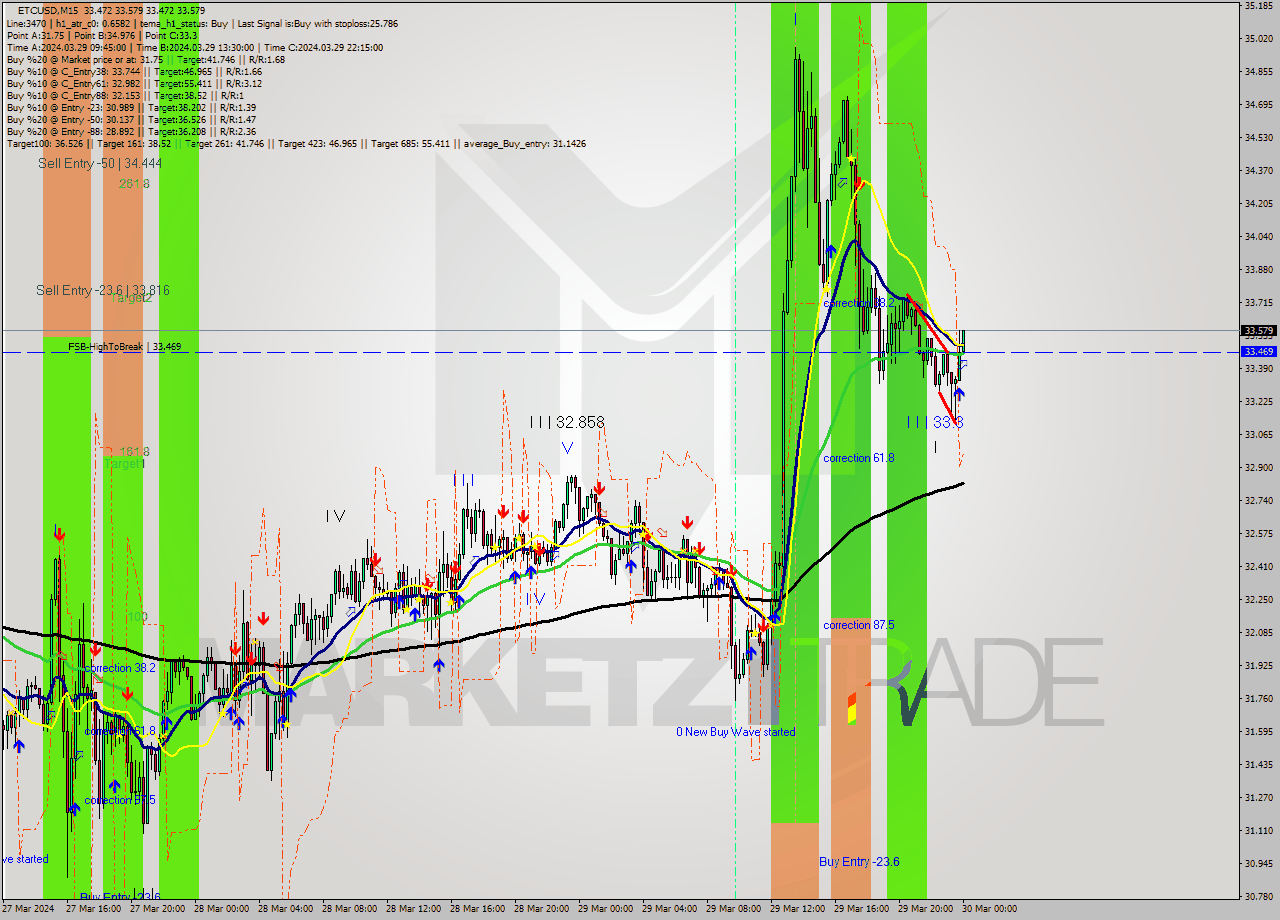Click the blue 'I I I 33.3' wave label

point(934,422)
